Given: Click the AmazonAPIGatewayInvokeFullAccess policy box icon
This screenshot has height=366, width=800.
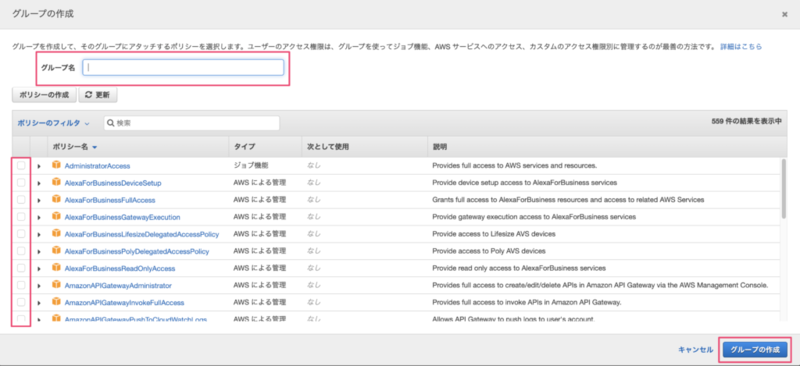Looking at the screenshot, I should (x=56, y=302).
